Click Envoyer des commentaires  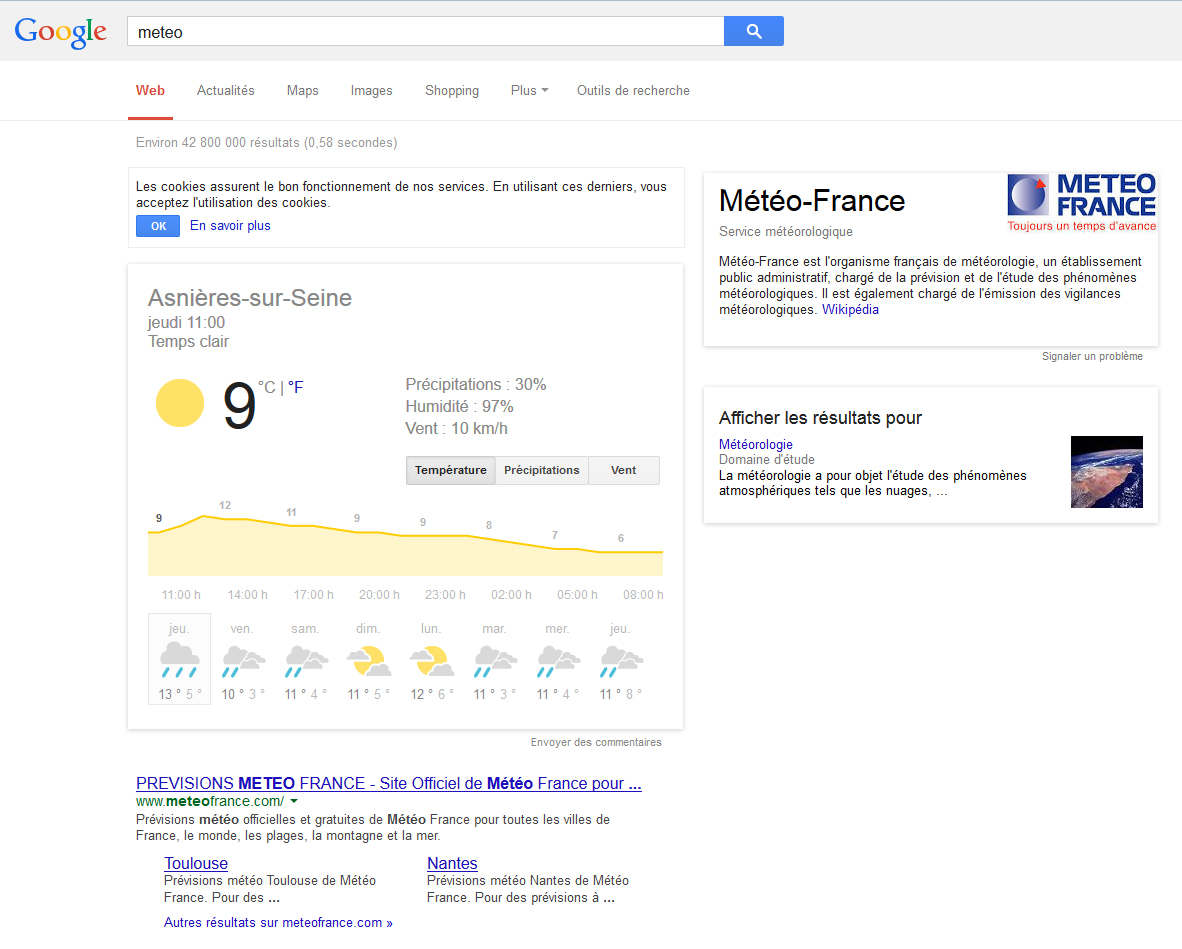(596, 742)
